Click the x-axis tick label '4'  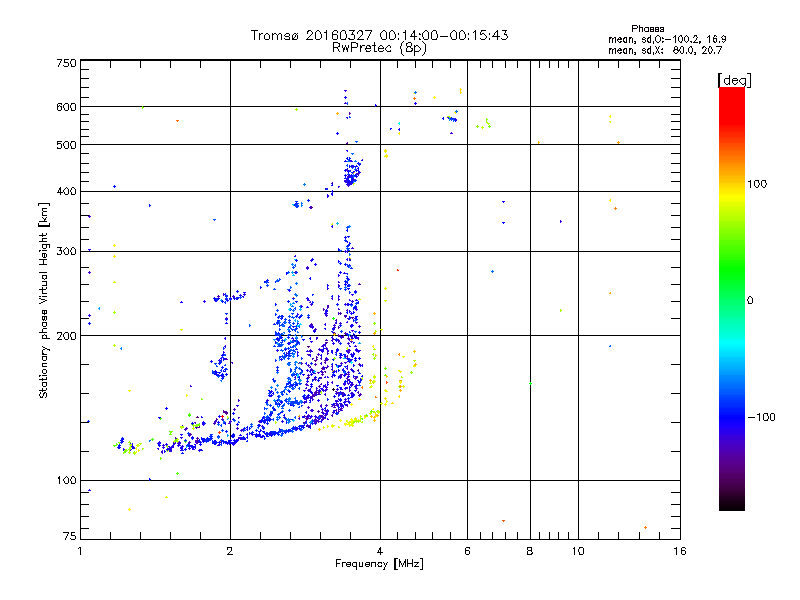tap(380, 551)
